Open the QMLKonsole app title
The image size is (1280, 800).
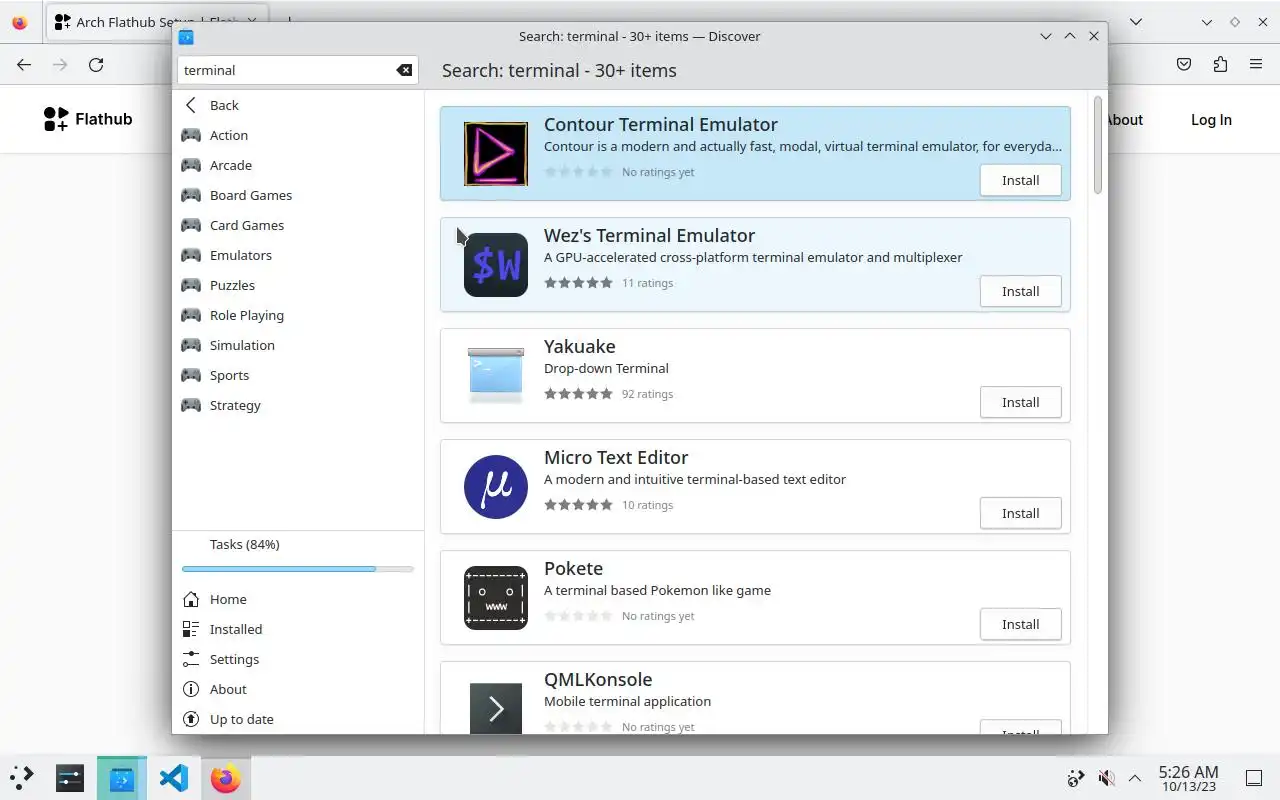coord(598,679)
